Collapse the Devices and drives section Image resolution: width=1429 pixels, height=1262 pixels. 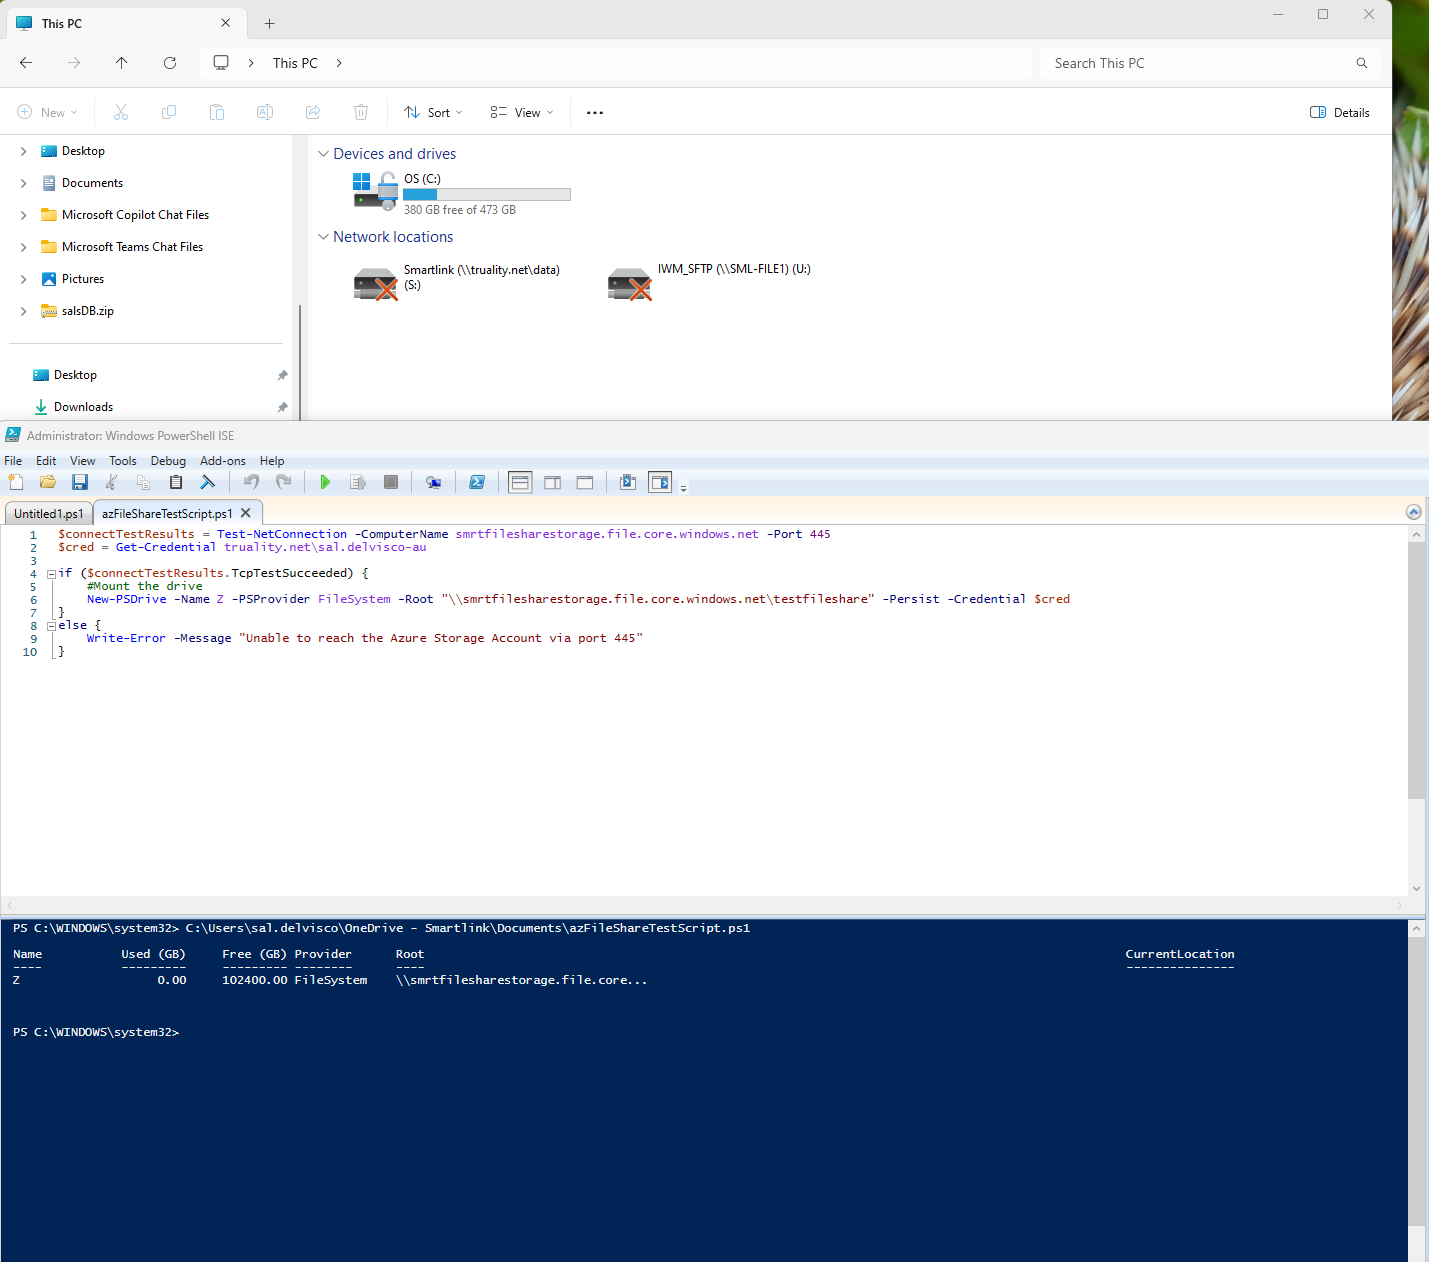(323, 153)
